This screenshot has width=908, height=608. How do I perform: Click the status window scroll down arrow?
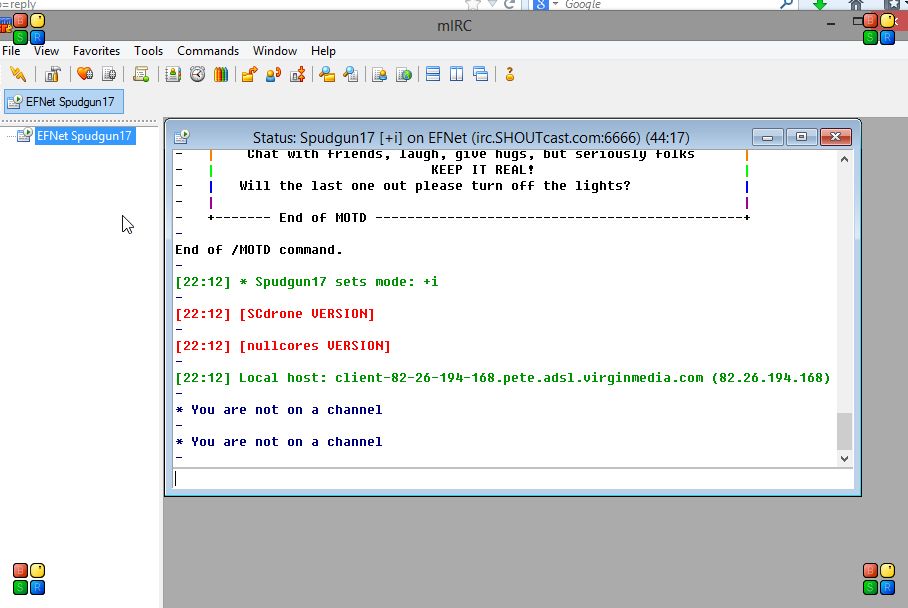[844, 459]
